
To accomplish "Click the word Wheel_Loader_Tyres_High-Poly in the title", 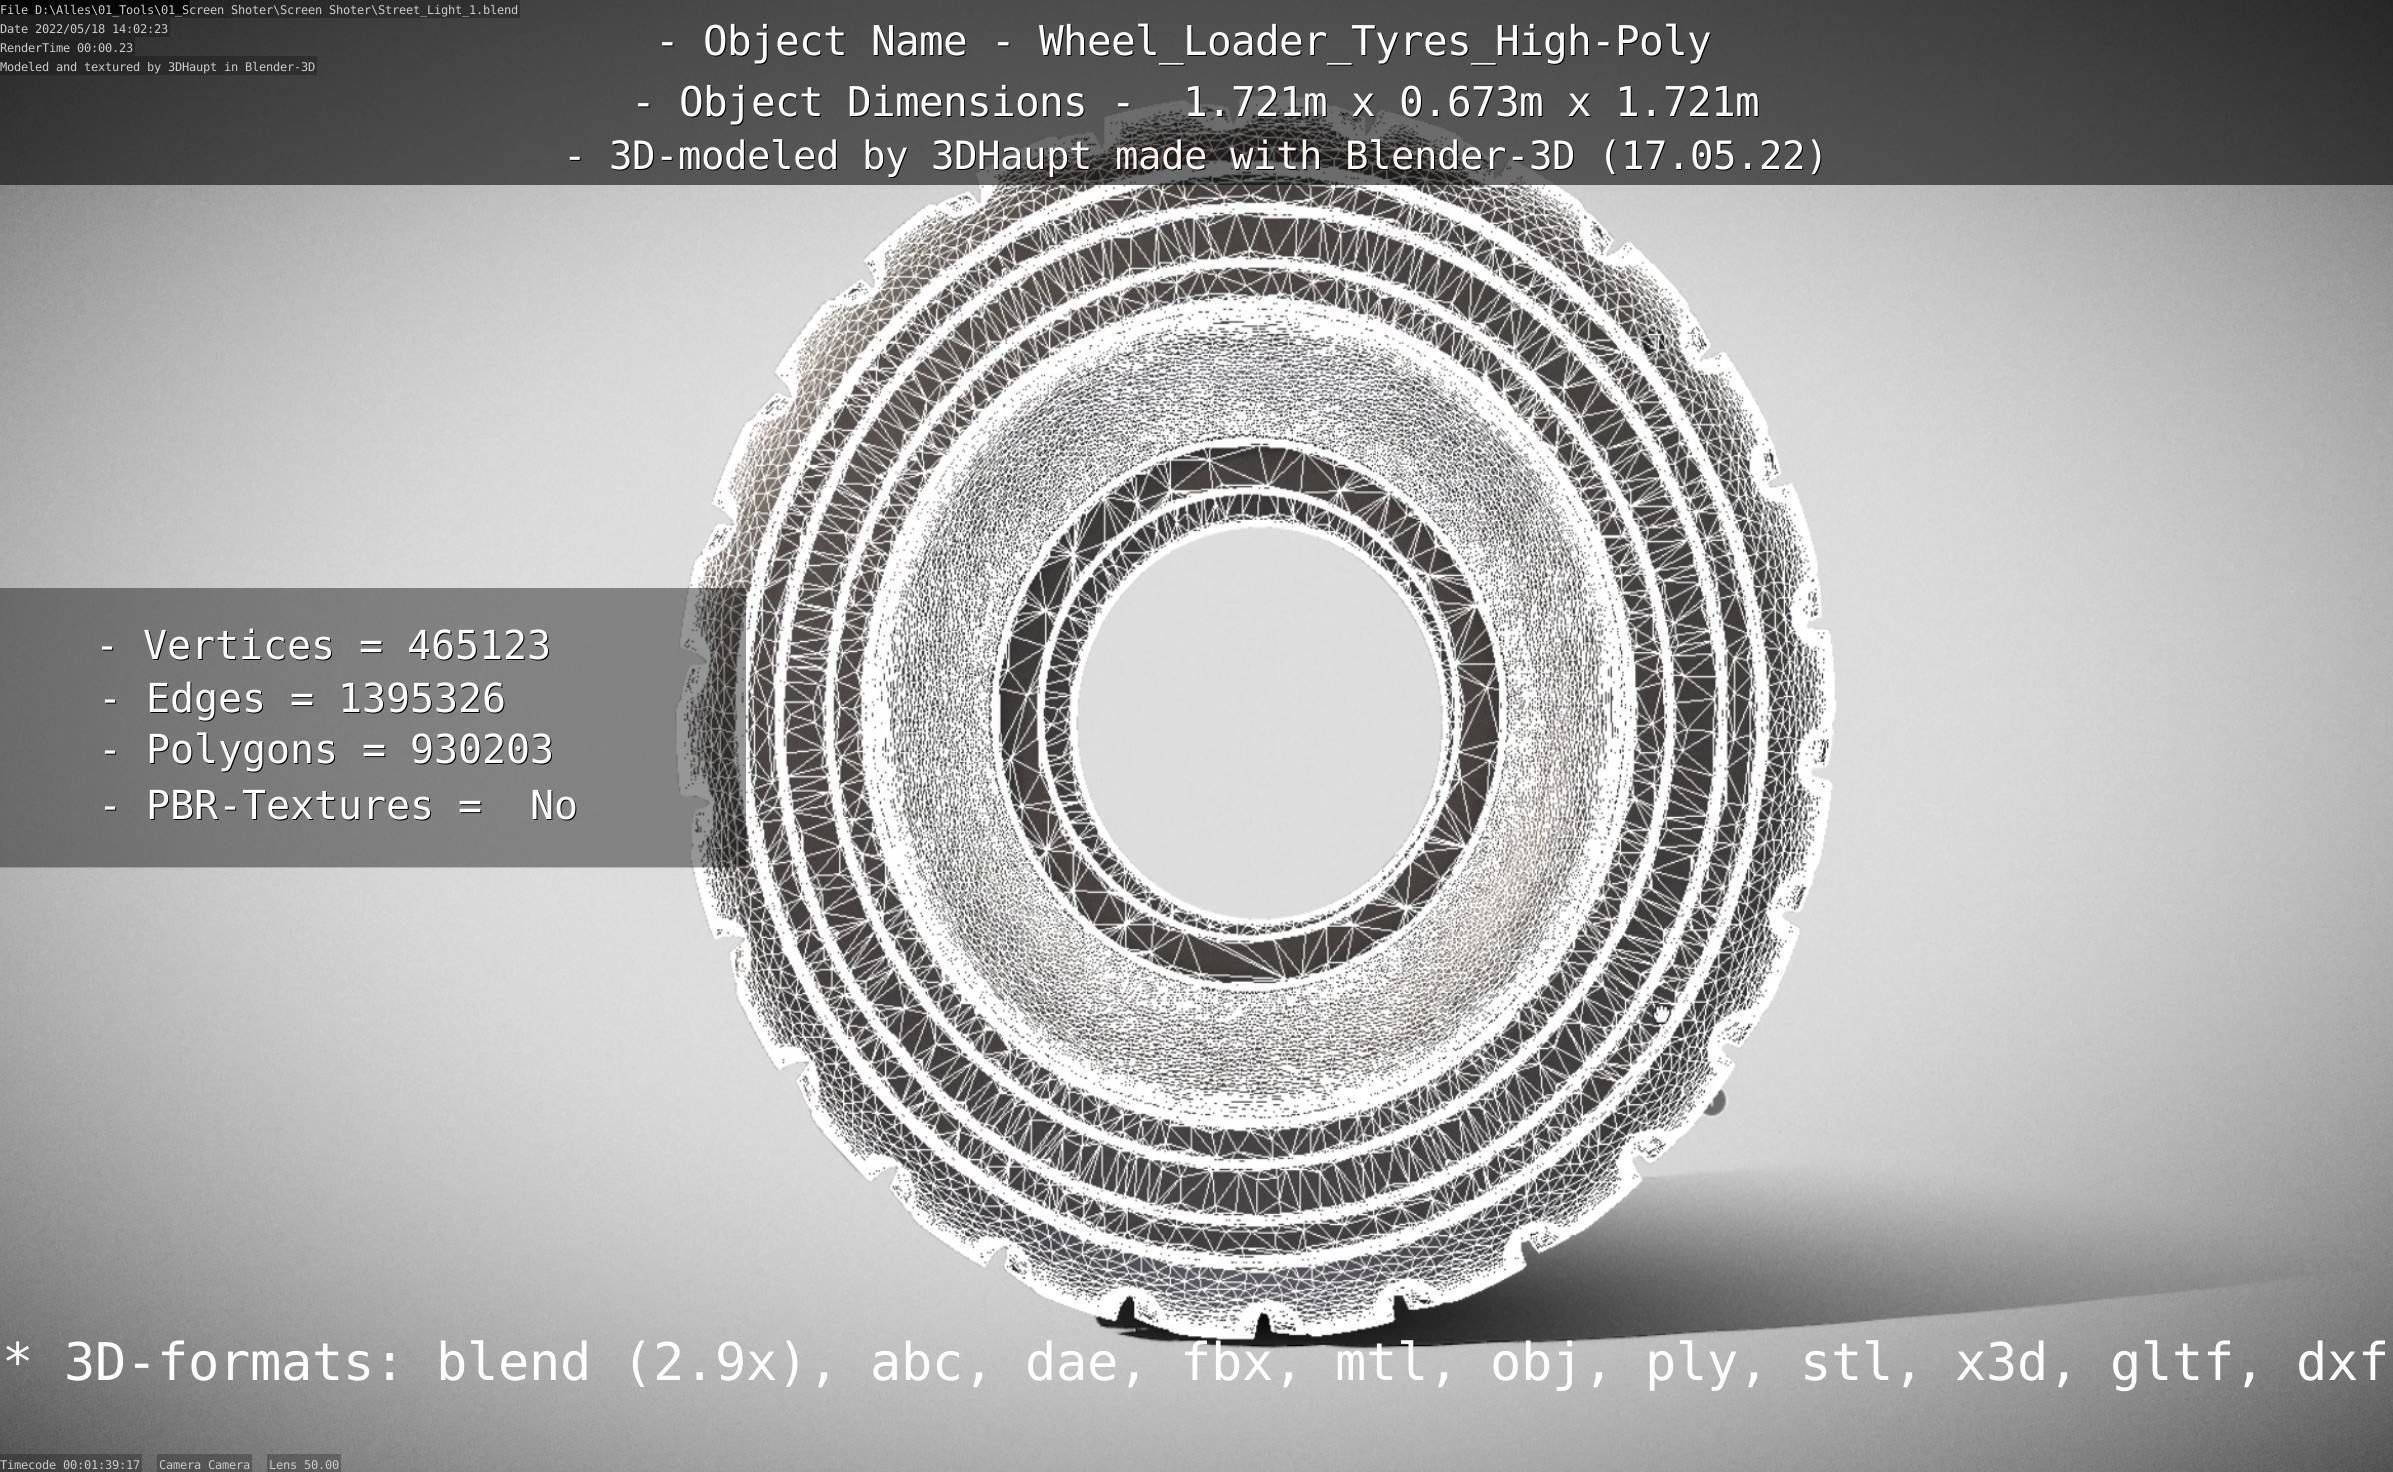I will tap(1374, 42).
